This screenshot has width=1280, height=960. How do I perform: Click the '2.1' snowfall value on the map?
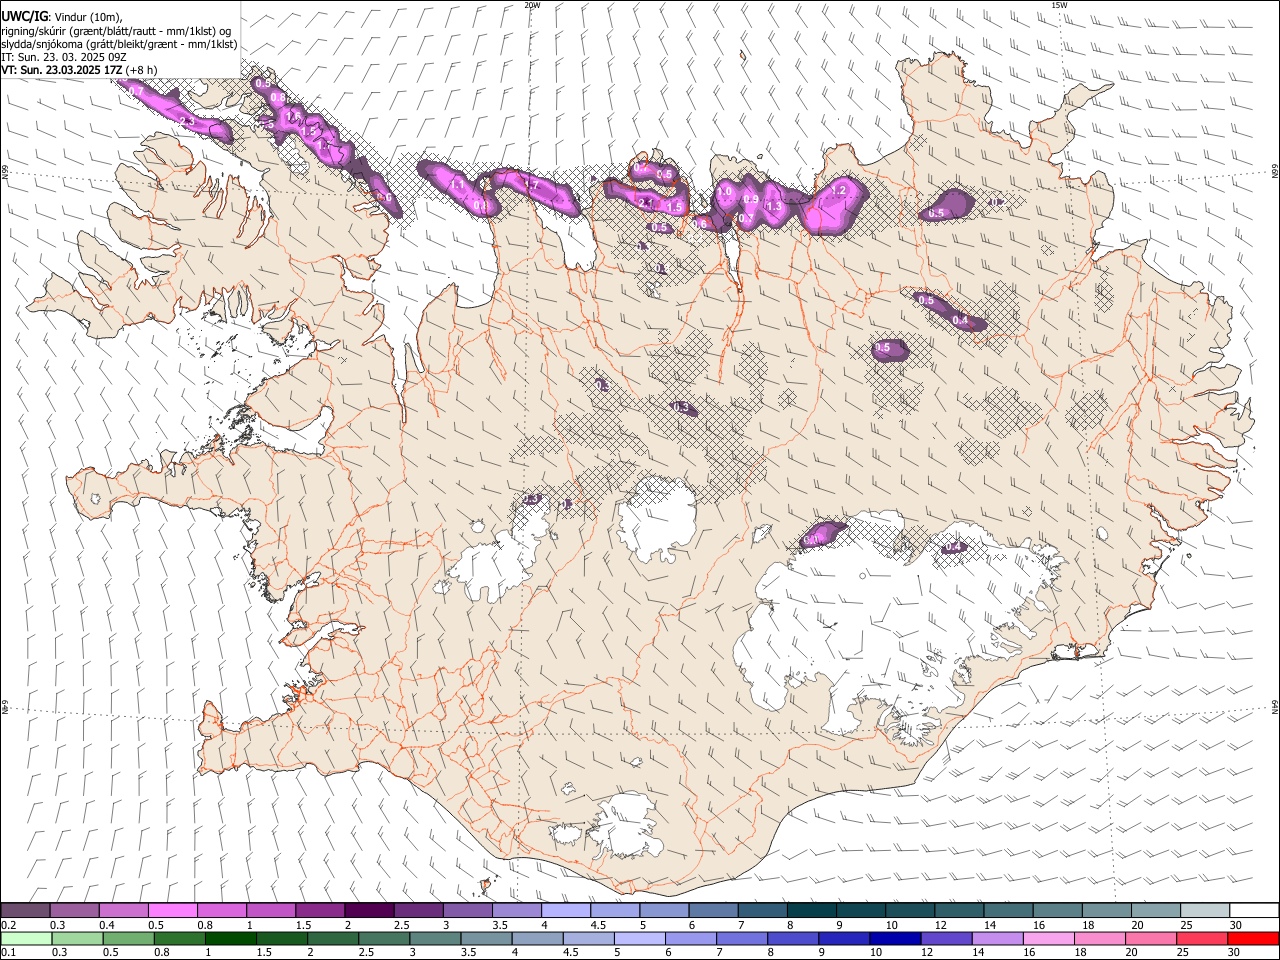coord(645,203)
